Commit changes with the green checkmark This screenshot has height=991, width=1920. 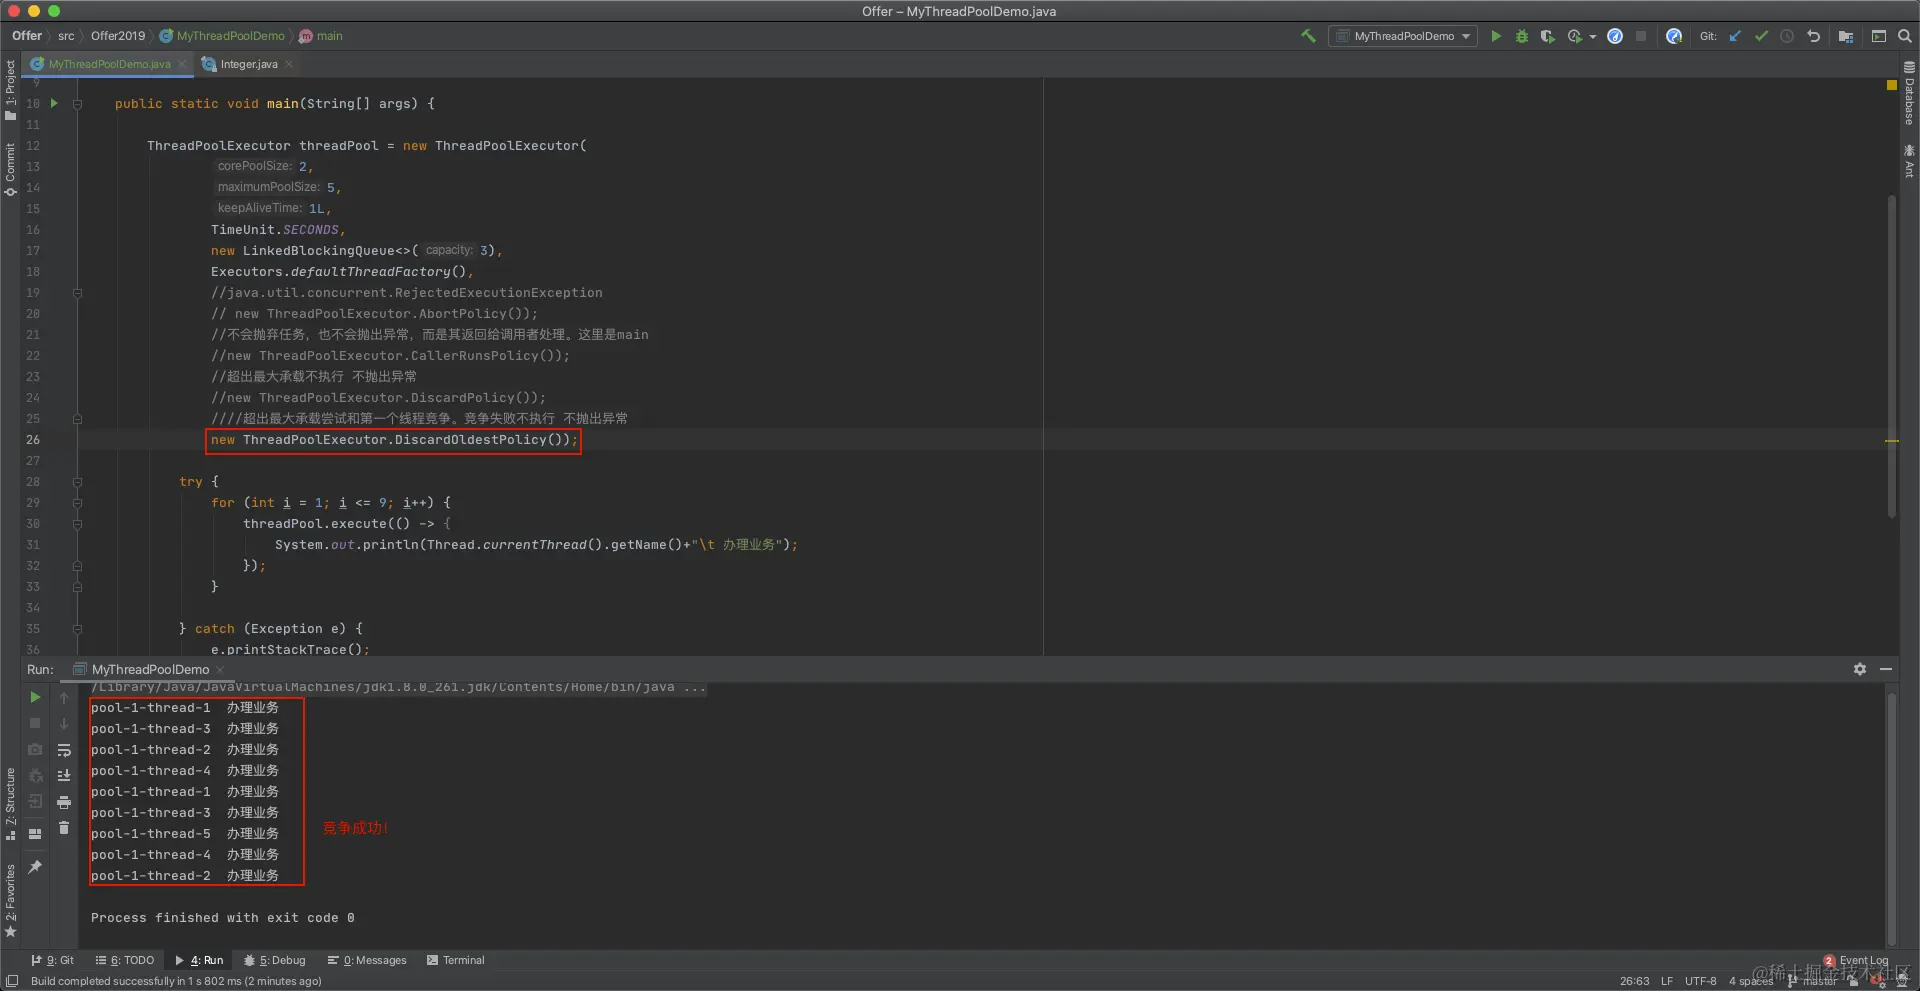1761,36
